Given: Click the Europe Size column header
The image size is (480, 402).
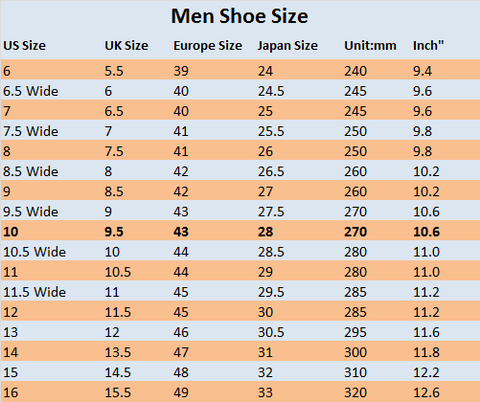Looking at the screenshot, I should [207, 46].
